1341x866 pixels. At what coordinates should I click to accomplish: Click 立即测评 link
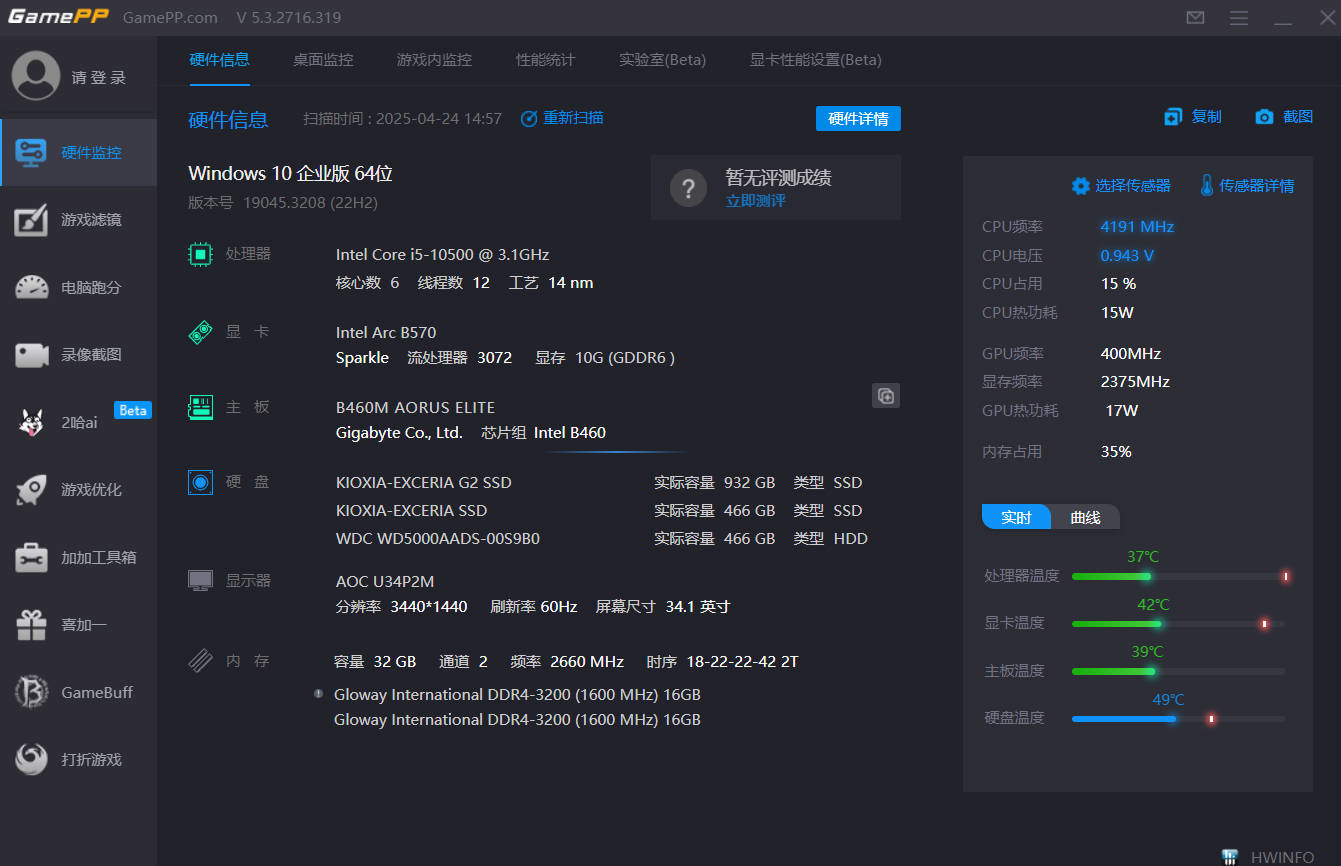click(755, 200)
